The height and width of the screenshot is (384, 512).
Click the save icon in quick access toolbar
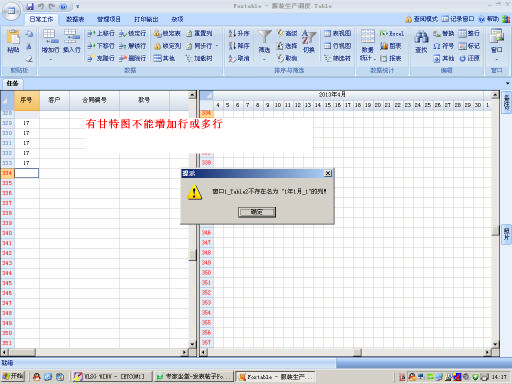(x=30, y=6)
